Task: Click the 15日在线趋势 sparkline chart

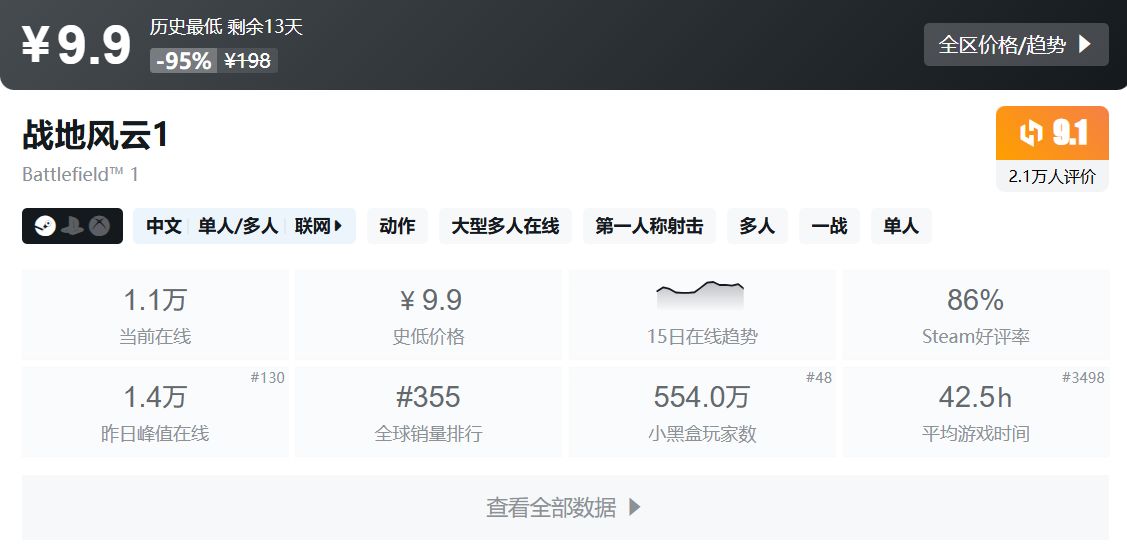Action: 700,295
